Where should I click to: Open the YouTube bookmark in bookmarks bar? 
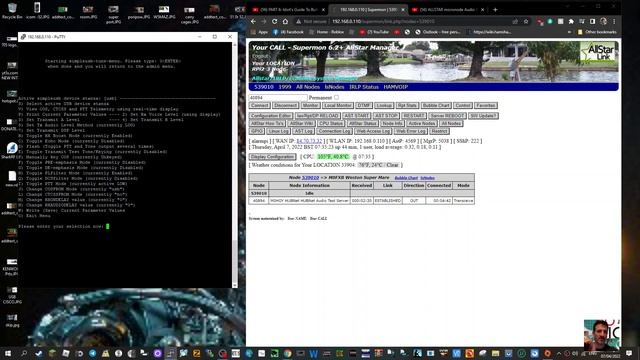coord(374,32)
